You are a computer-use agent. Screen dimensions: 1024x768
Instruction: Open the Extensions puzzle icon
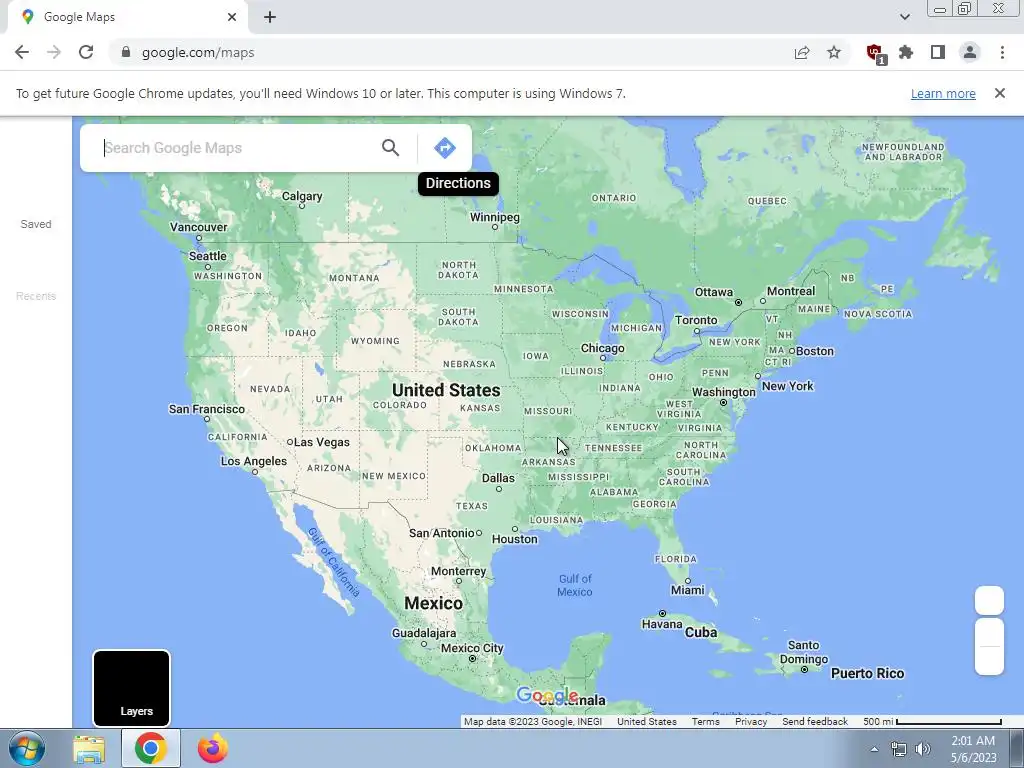[906, 52]
